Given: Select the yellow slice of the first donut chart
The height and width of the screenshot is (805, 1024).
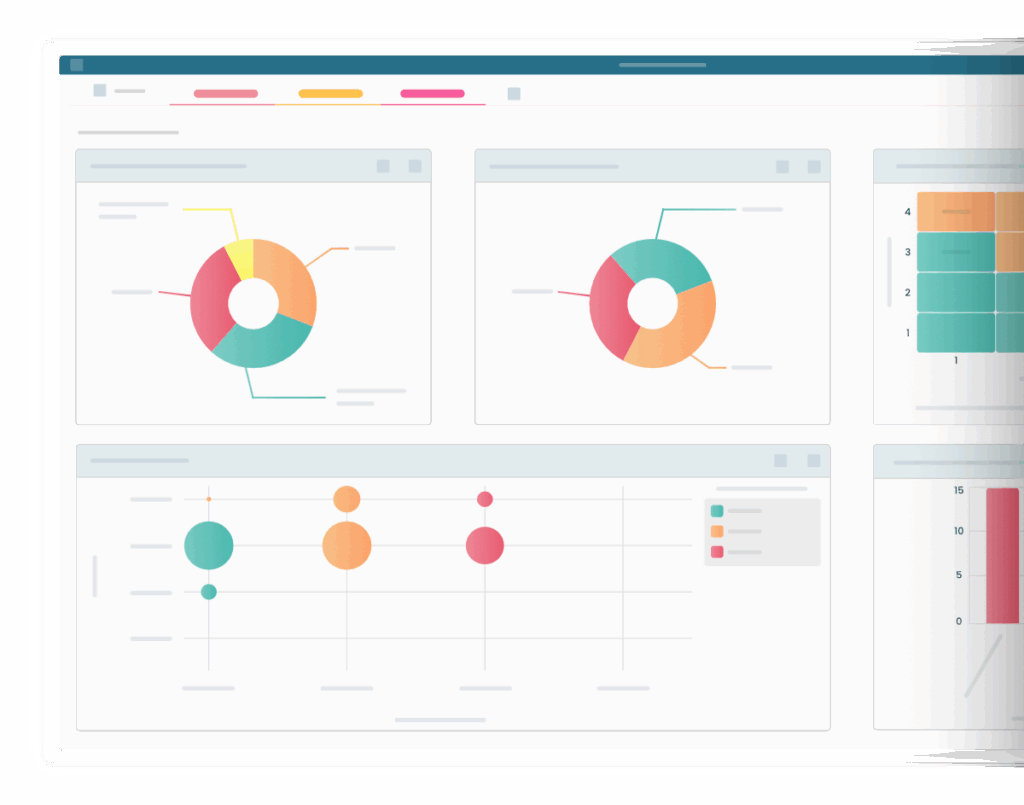Looking at the screenshot, I should (240, 258).
